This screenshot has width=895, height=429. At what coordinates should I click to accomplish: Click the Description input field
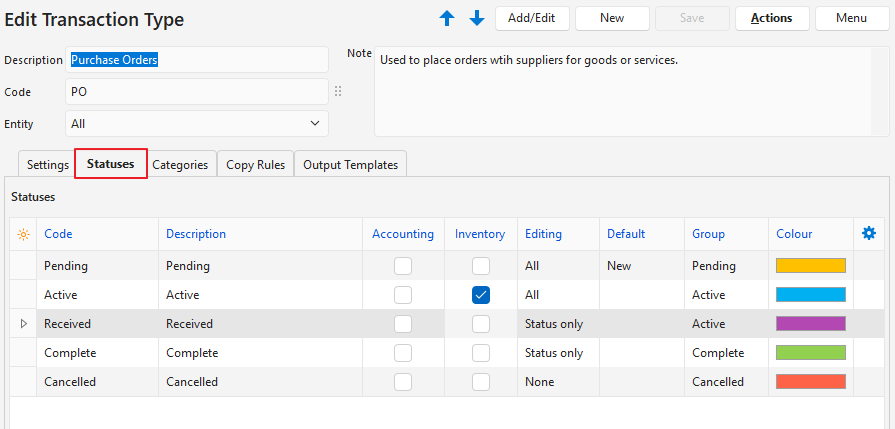[196, 60]
